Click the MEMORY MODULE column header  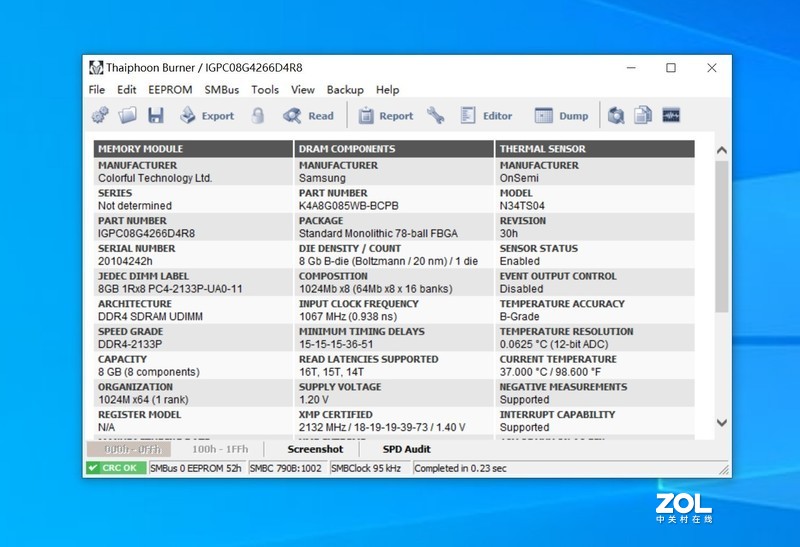click(x=193, y=149)
